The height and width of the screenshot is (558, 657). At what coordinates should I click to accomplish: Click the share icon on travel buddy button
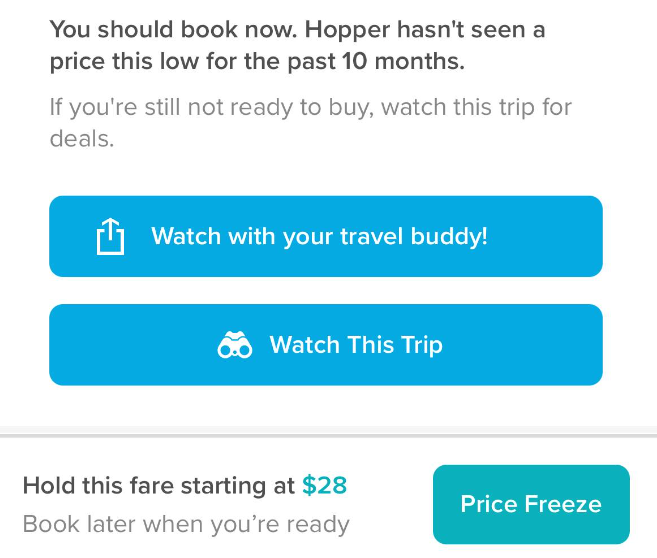point(110,237)
